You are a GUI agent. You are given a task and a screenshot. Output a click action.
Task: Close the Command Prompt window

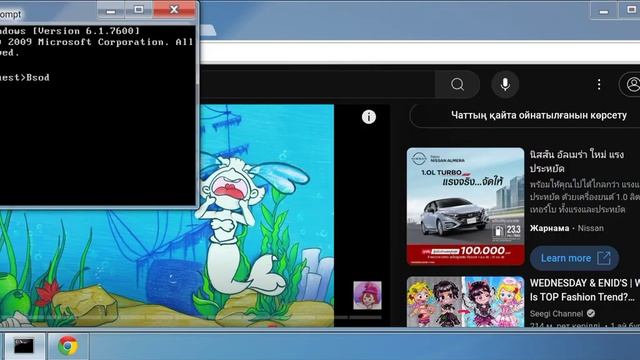click(x=174, y=10)
